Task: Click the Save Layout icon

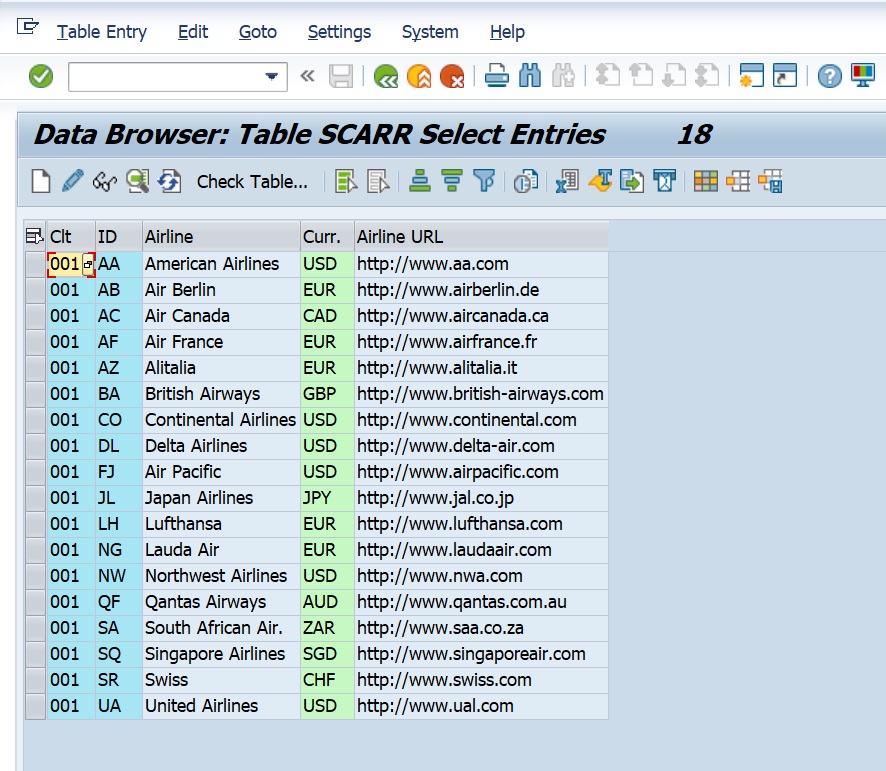Action: [771, 181]
